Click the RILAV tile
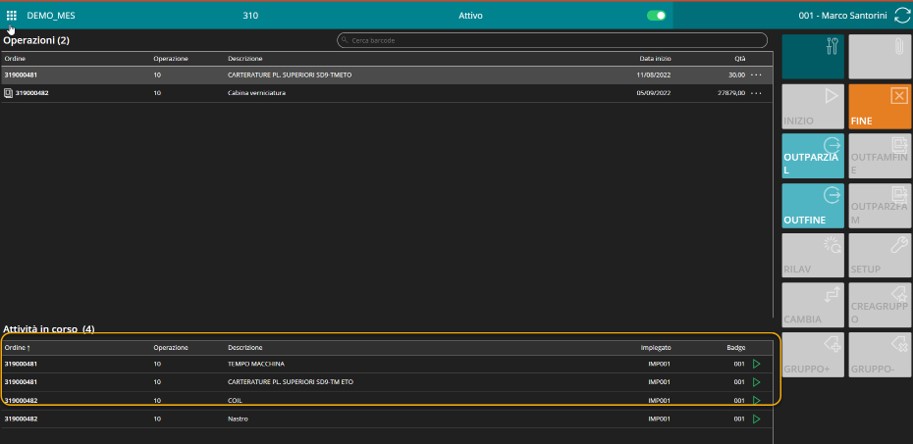 (813, 255)
